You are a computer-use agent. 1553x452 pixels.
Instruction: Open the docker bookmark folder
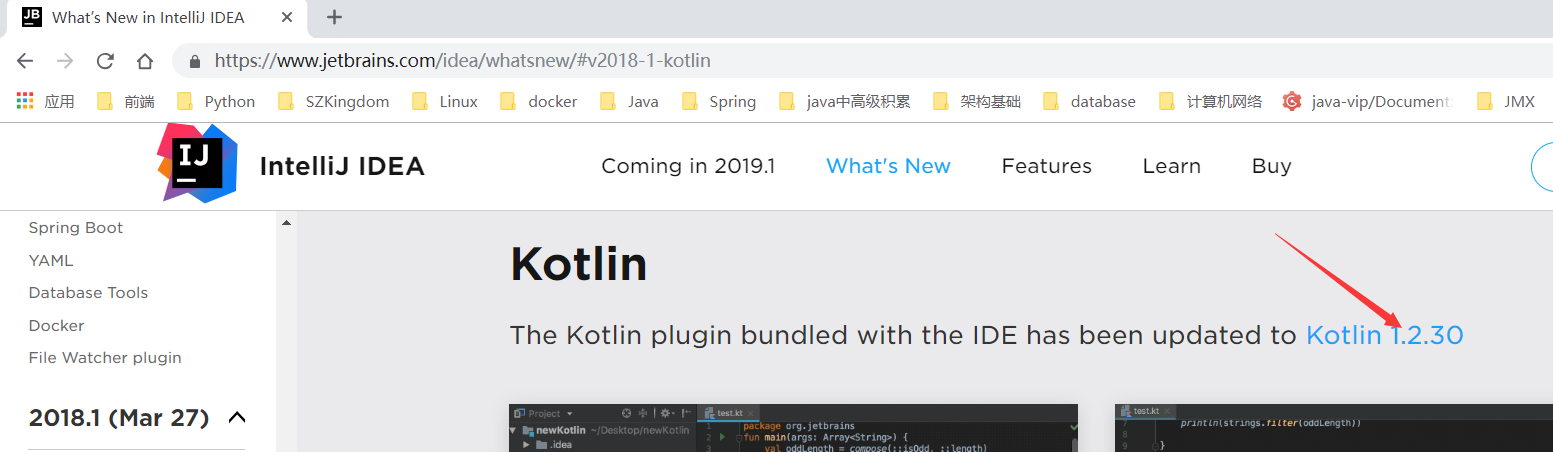point(538,101)
